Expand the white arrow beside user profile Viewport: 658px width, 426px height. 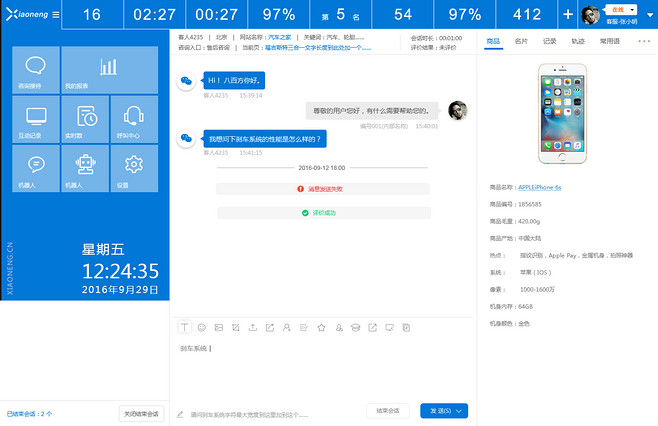tap(649, 14)
